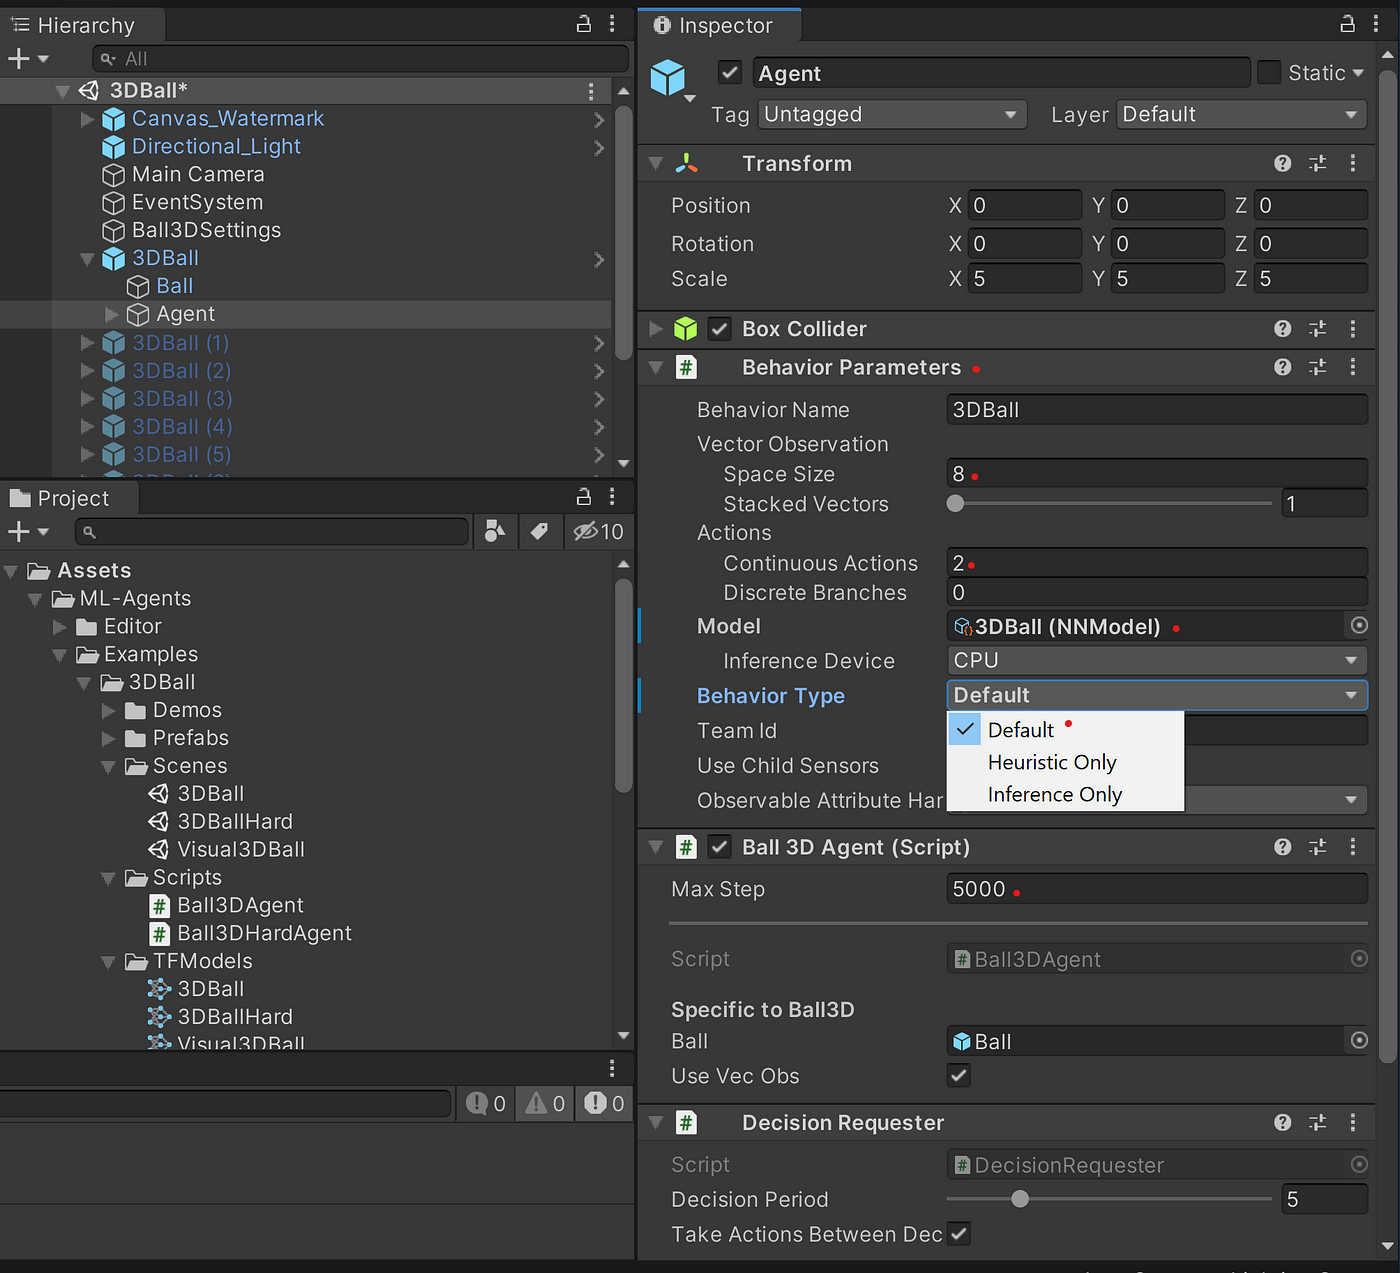1400x1273 pixels.
Task: Click the Agent GameObject cube icon
Action: [x=668, y=77]
